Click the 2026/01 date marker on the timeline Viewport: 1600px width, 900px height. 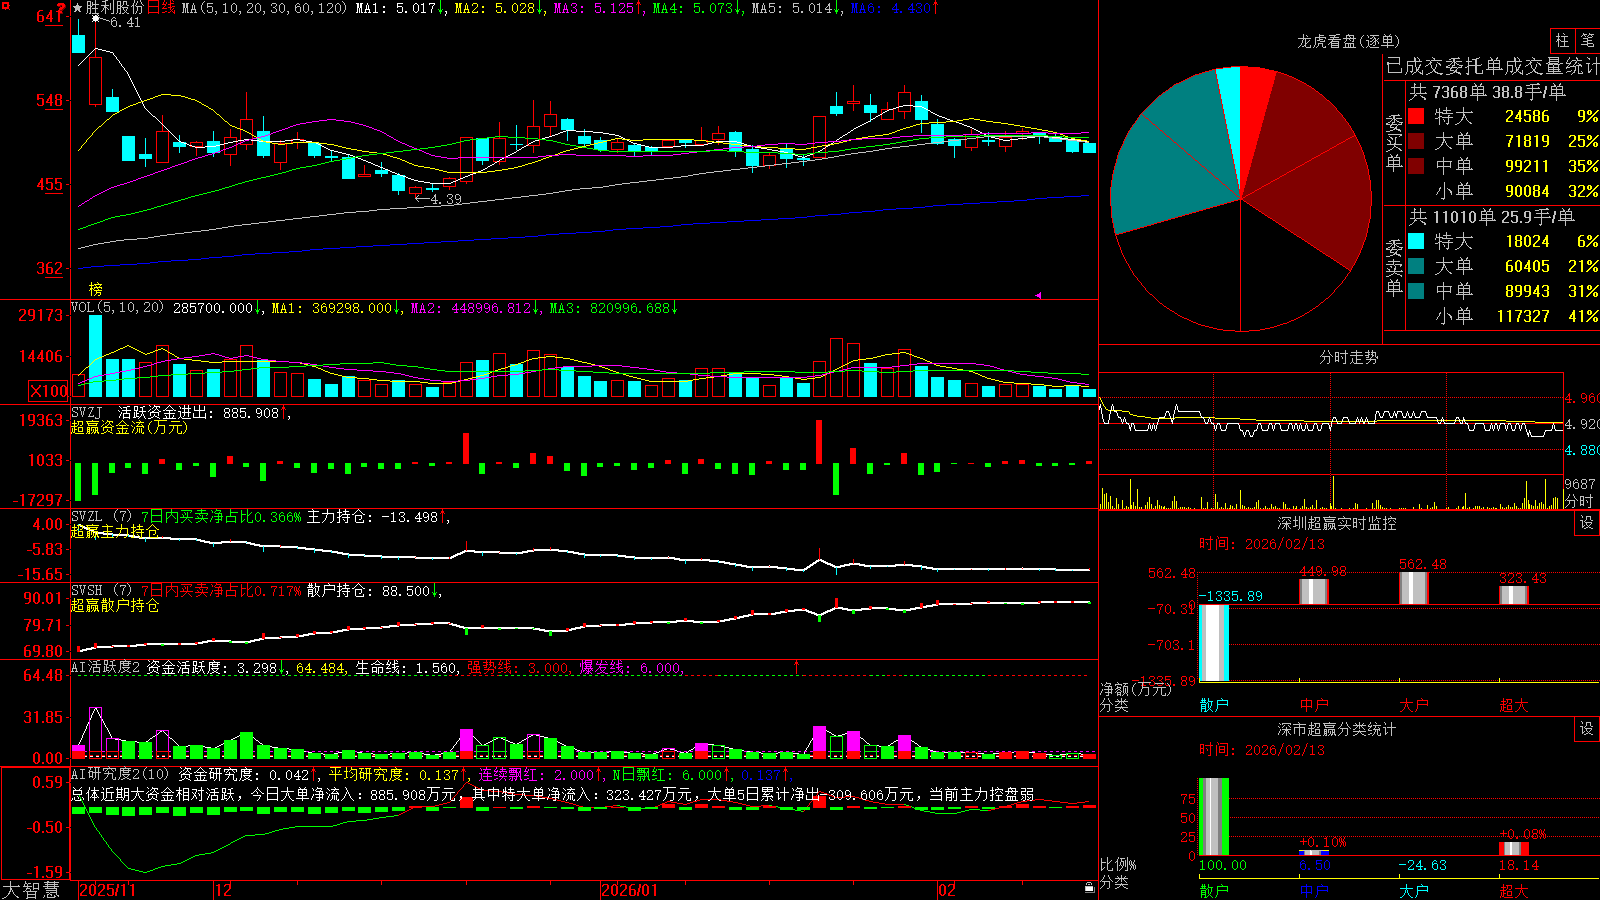pyautogui.click(x=629, y=890)
